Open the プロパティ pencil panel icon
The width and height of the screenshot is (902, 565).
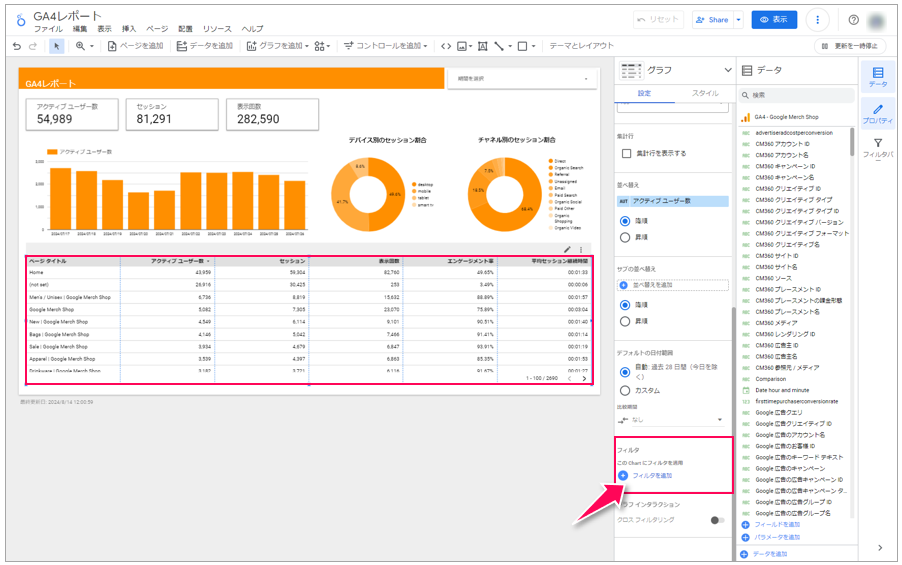coord(878,113)
